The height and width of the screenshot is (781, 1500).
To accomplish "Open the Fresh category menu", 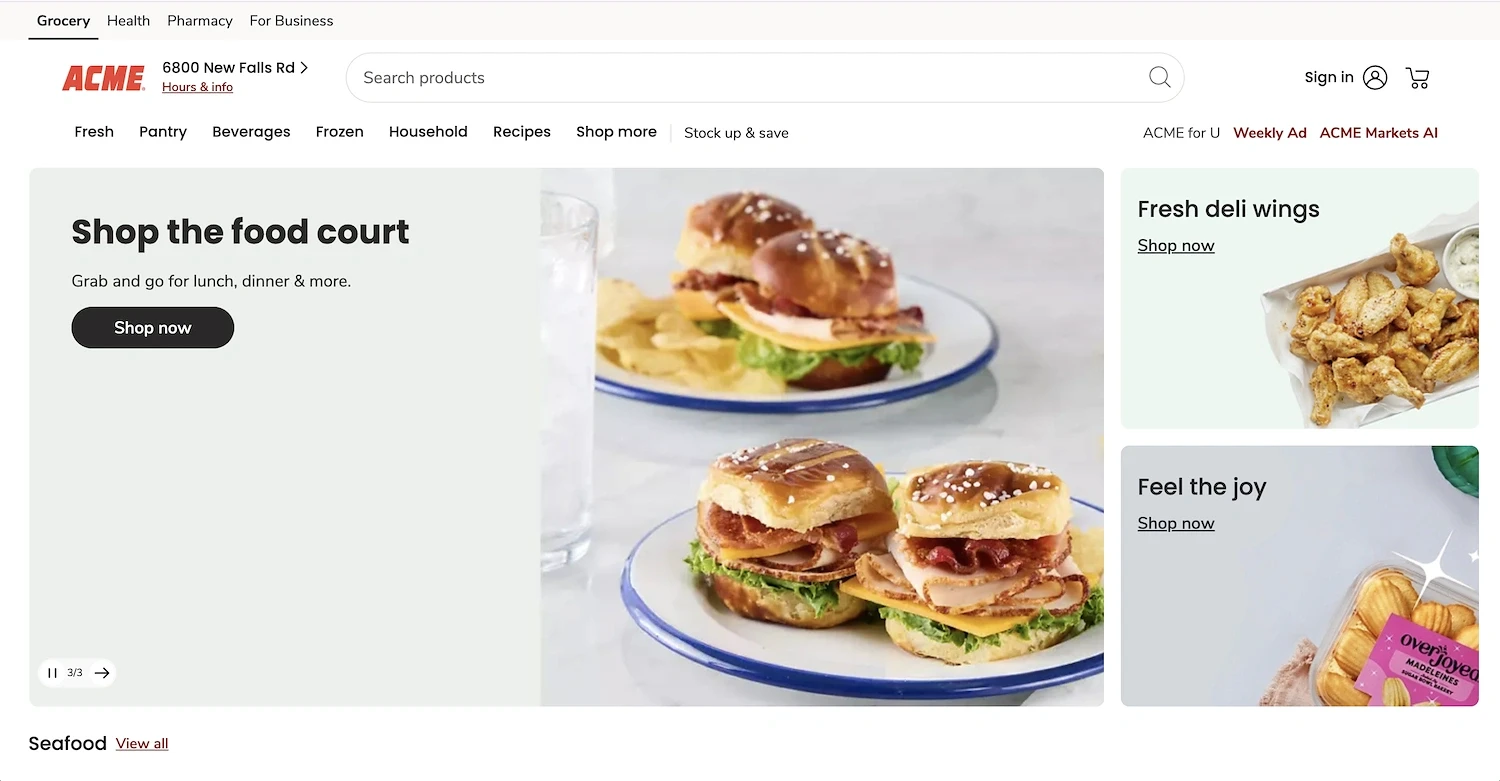I will click(x=94, y=132).
